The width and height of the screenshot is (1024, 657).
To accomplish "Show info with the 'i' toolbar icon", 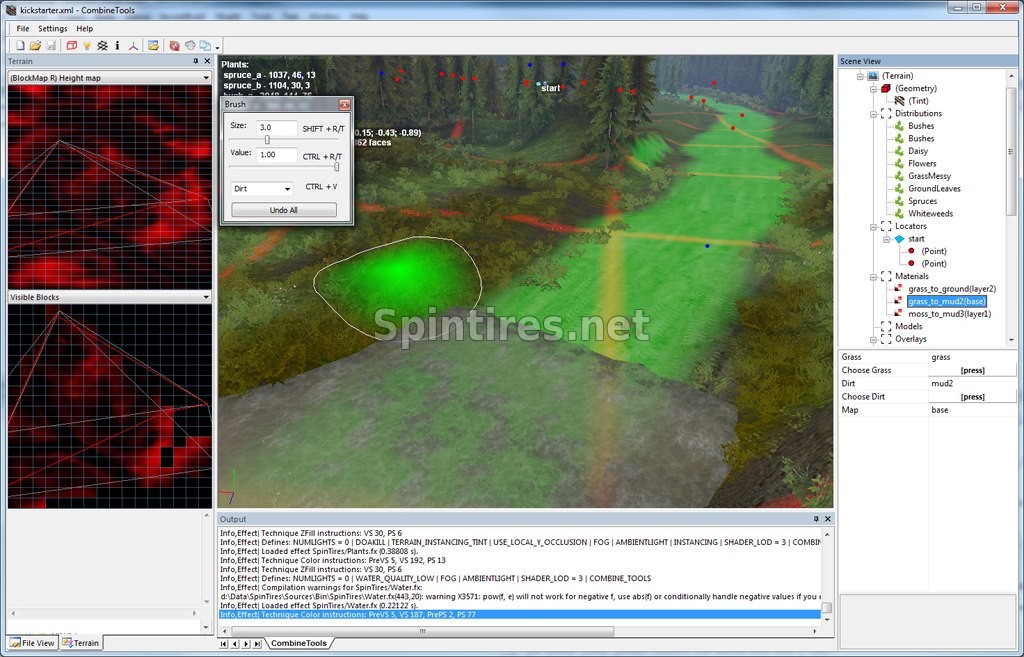I will (118, 46).
